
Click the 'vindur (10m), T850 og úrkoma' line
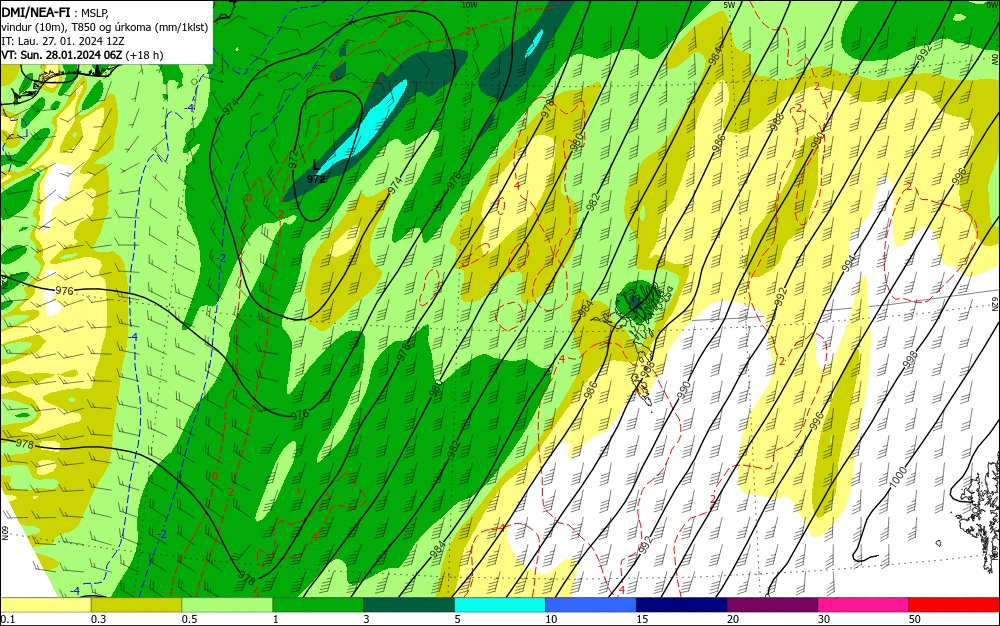tap(105, 27)
